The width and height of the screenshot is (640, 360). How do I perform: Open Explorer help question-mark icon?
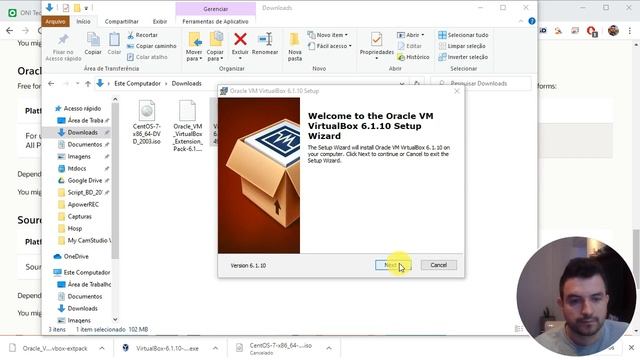point(532,21)
